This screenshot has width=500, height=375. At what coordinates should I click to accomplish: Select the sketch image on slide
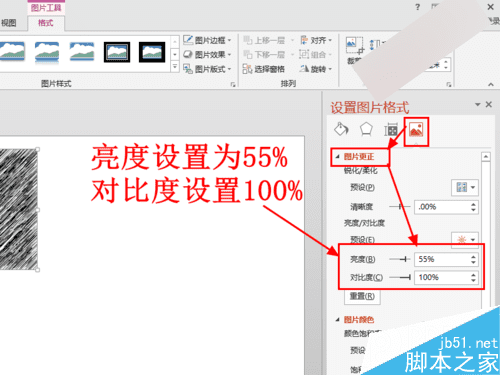pyautogui.click(x=19, y=209)
